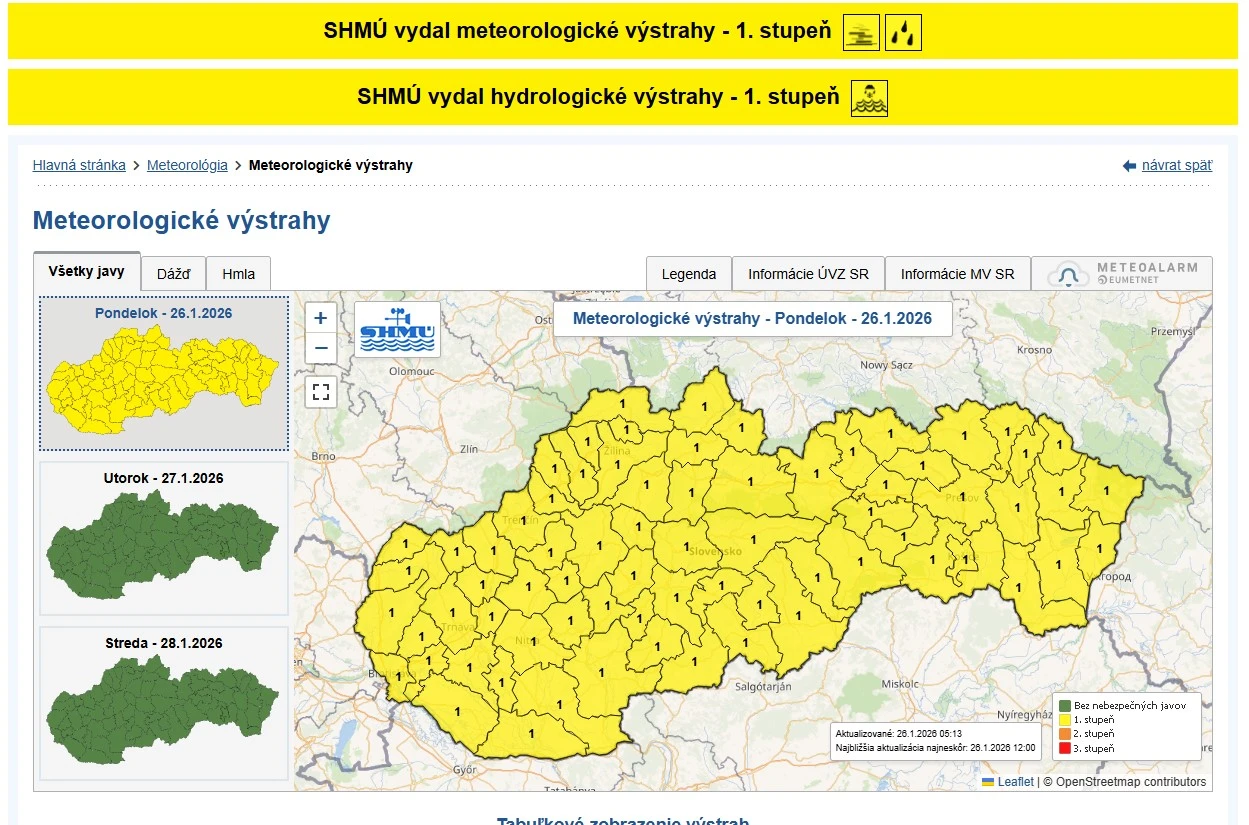Select Streda 28.1.2026 map thumbnail
The width and height of the screenshot is (1249, 825).
164,703
